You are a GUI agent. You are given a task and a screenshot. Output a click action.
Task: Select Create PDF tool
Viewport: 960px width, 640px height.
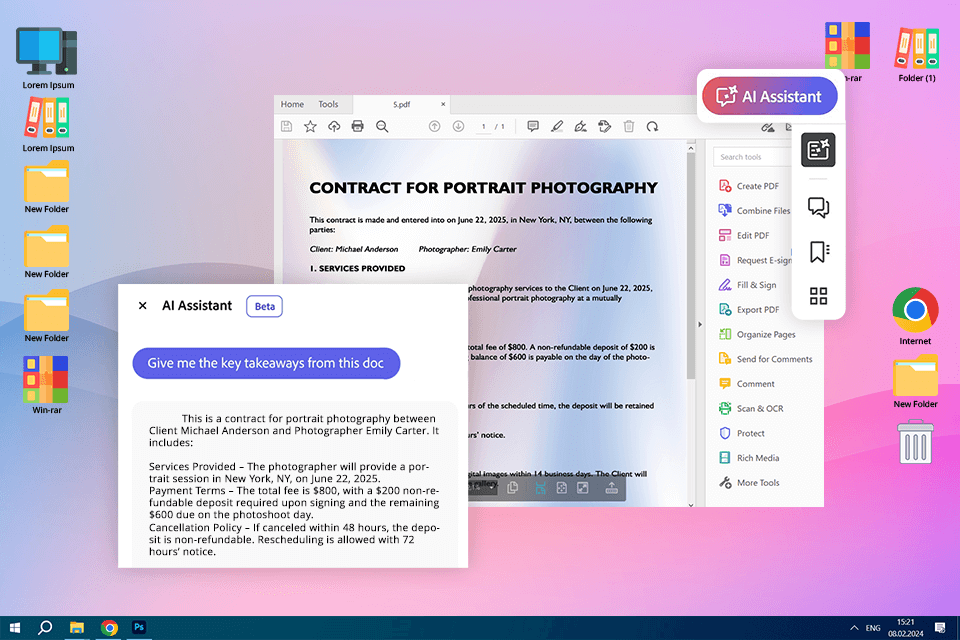pos(749,186)
